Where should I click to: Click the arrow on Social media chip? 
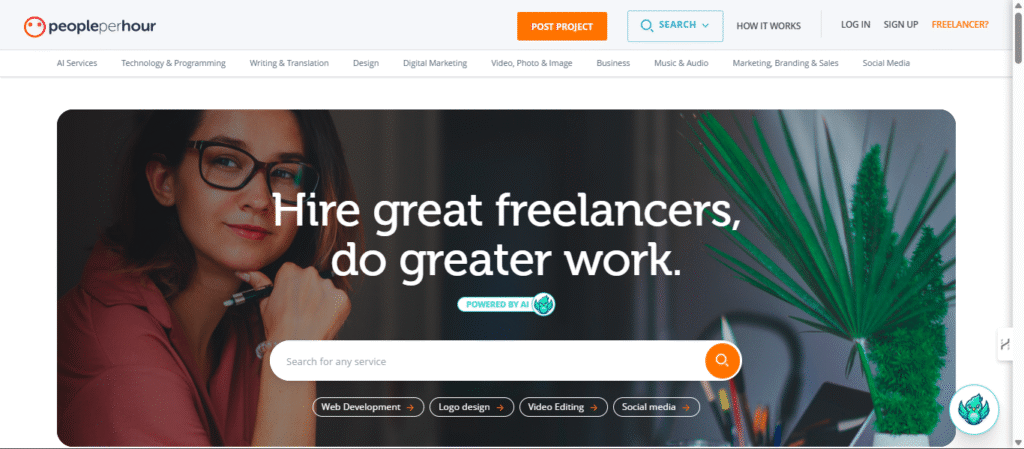click(686, 407)
